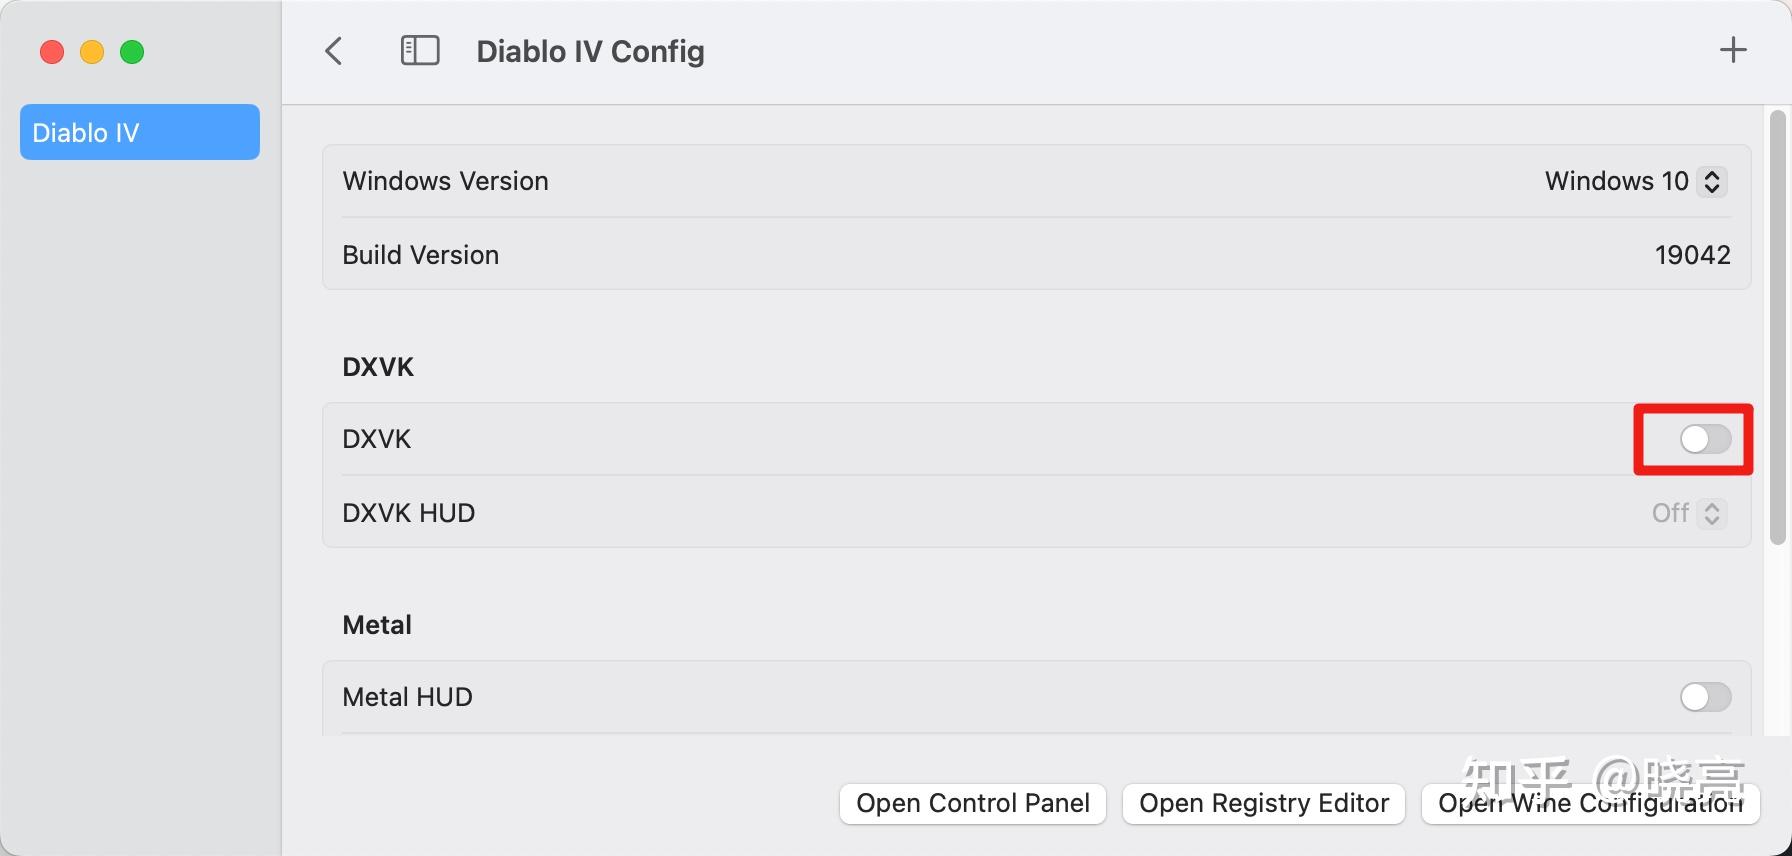Open Registry Editor button
Screen dimensions: 1792x856
pos(1264,803)
